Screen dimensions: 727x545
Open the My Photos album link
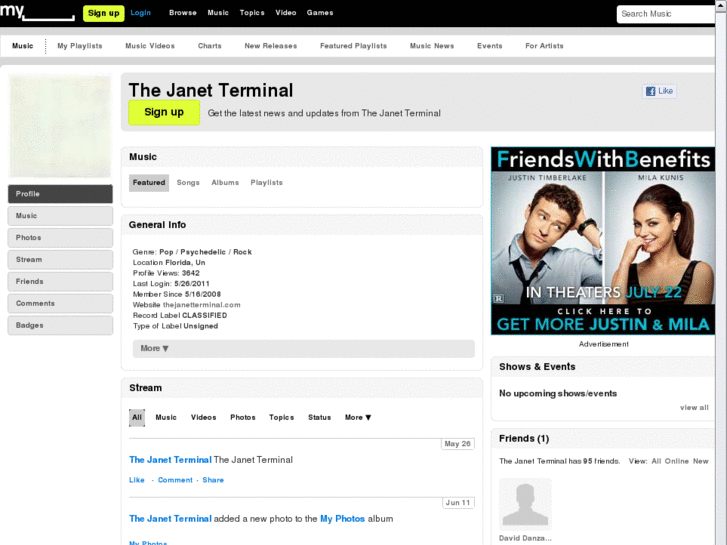pyautogui.click(x=343, y=519)
